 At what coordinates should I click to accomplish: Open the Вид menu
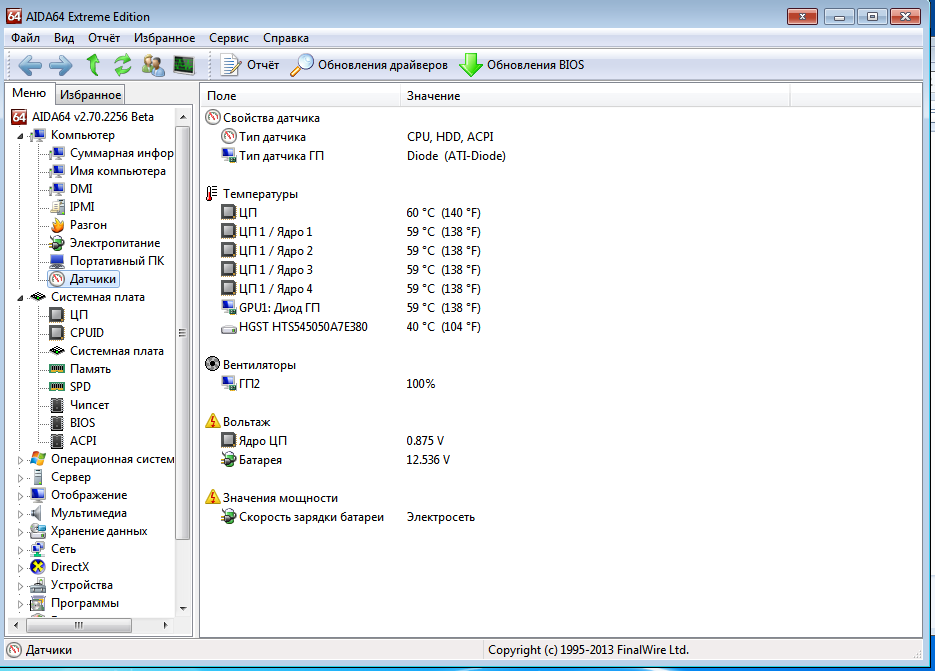(64, 38)
